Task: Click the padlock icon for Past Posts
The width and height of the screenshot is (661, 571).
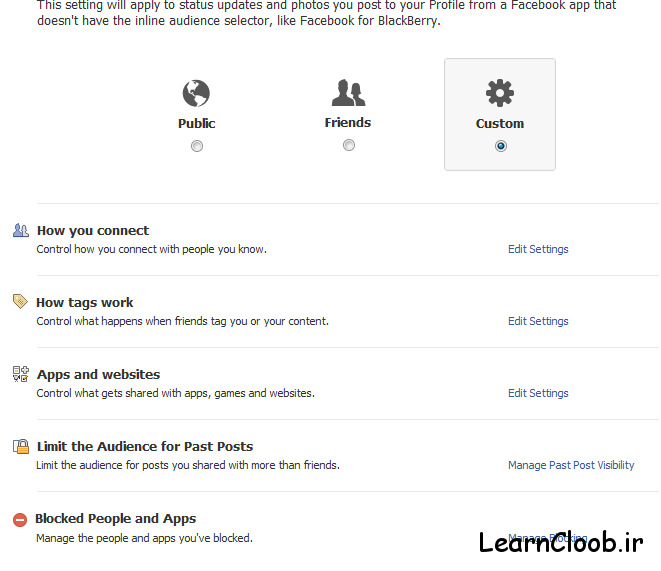Action: tap(21, 446)
